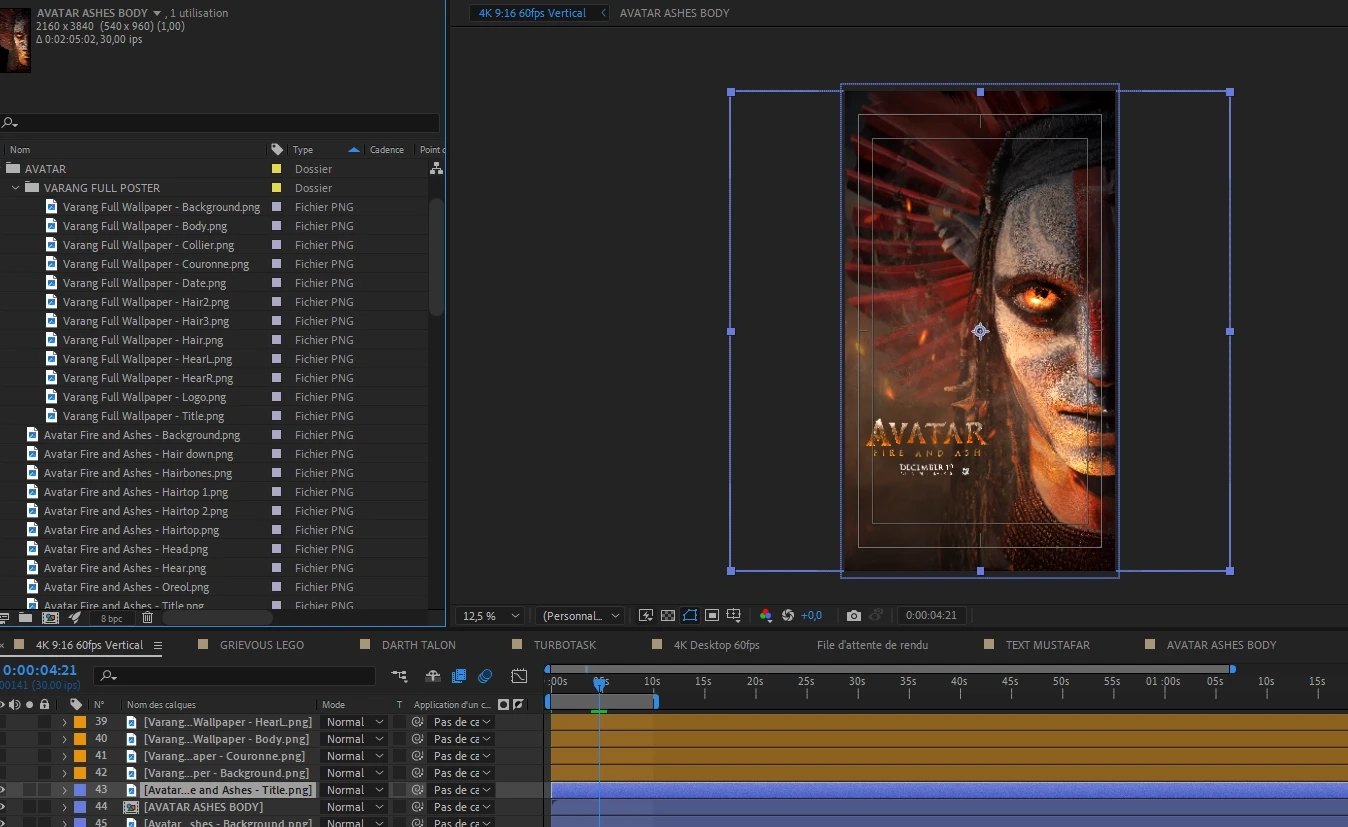Screen dimensions: 1348x827
Task: Click the fast previews icon
Action: [x=646, y=616]
